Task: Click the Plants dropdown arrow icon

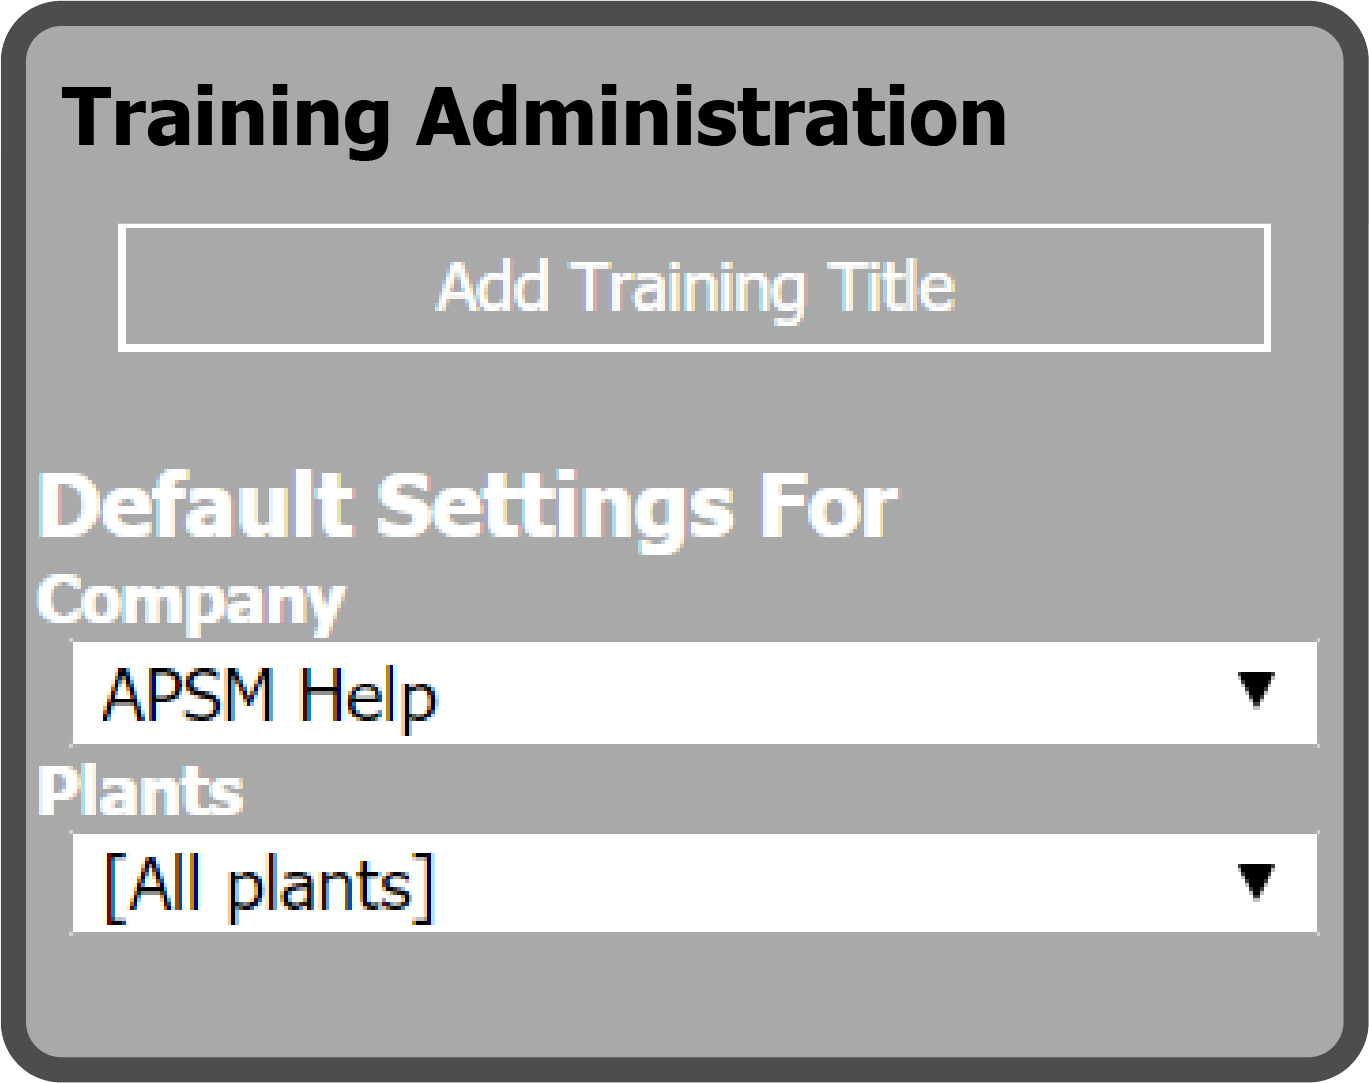Action: [1256, 881]
